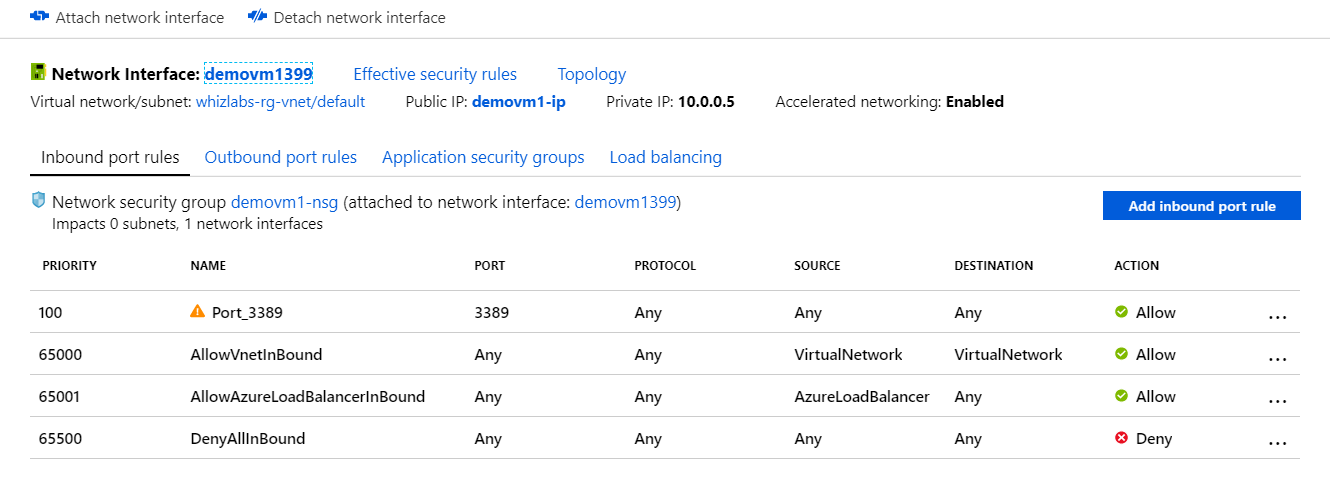Open demovm1399 link in the NSG description
Viewport: 1330px width, 481px height.
tap(626, 202)
